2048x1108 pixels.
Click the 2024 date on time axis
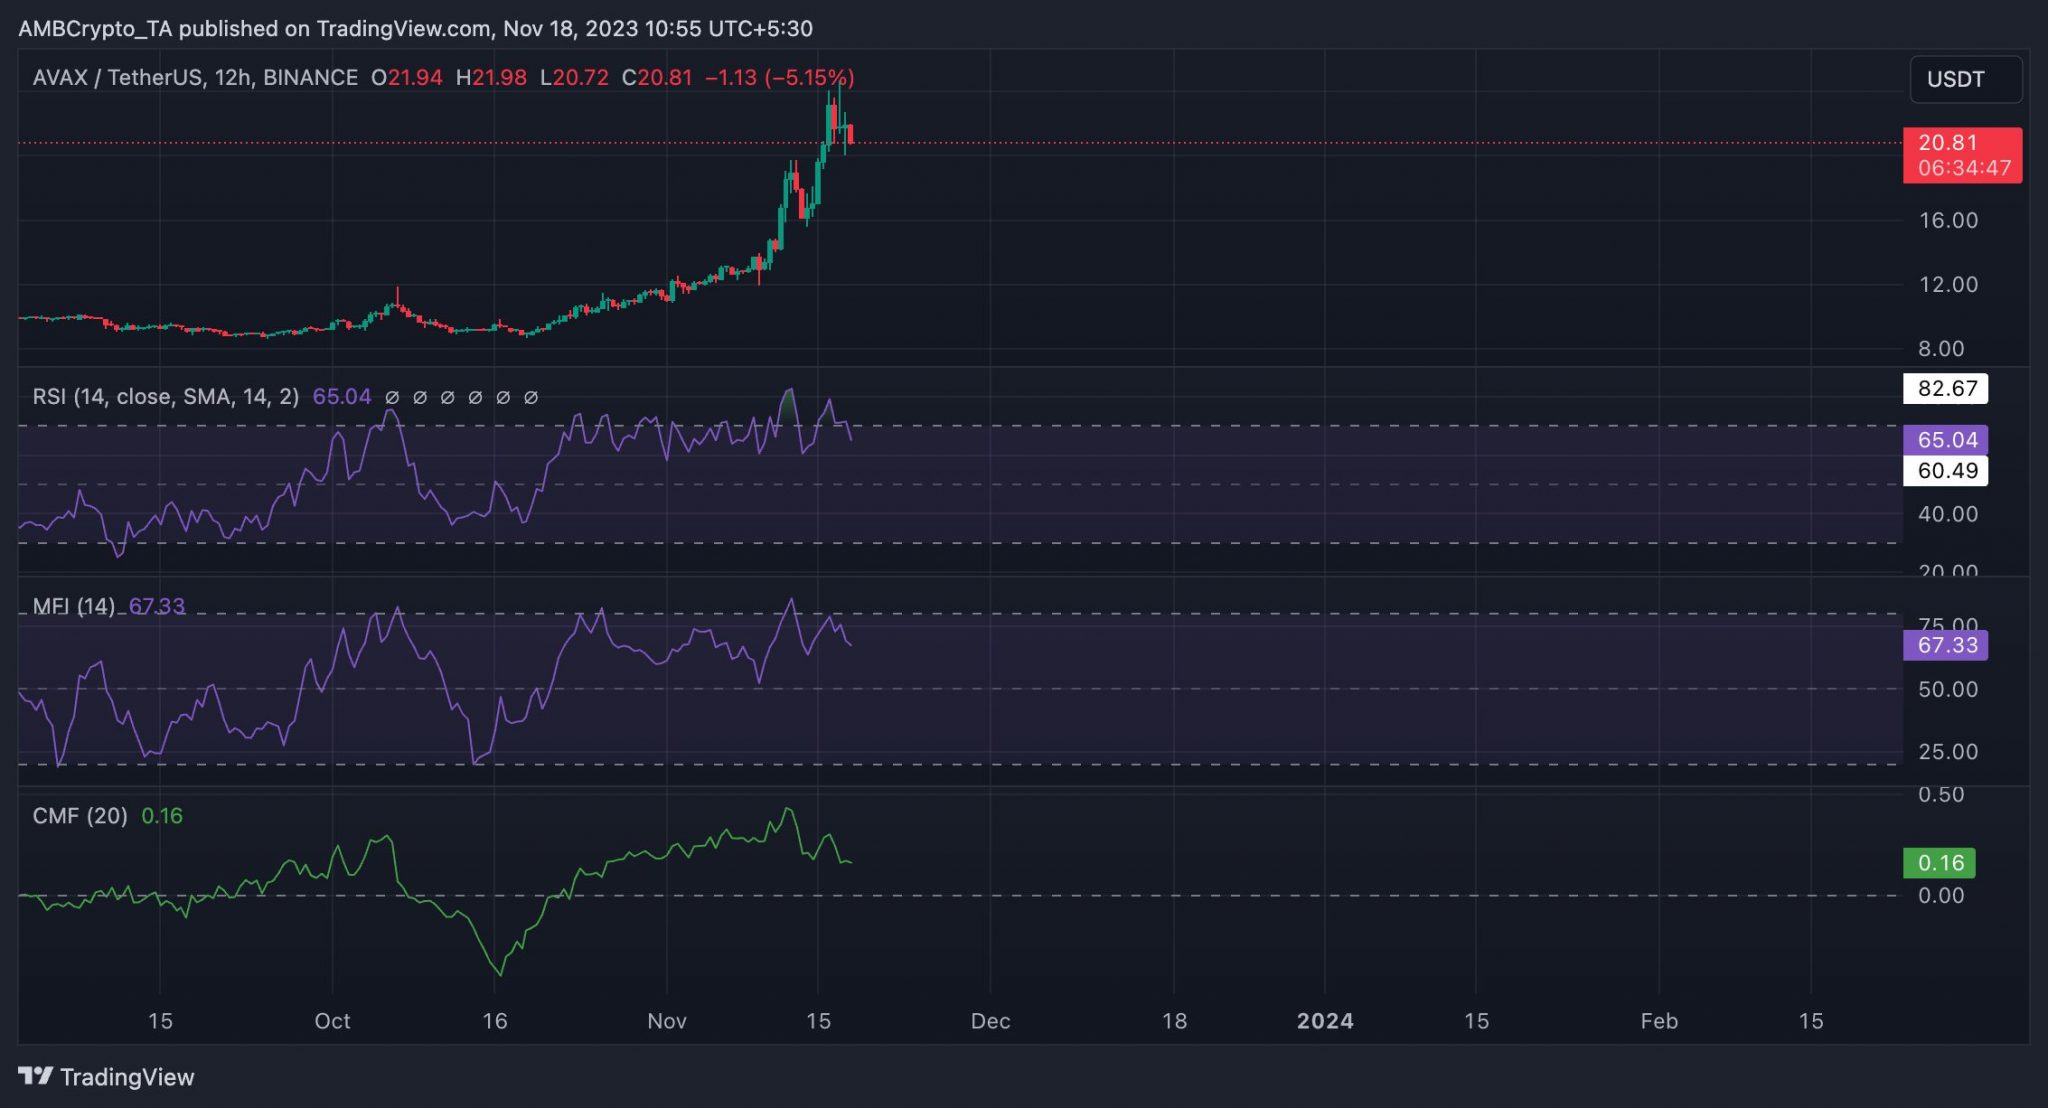[x=1325, y=1021]
